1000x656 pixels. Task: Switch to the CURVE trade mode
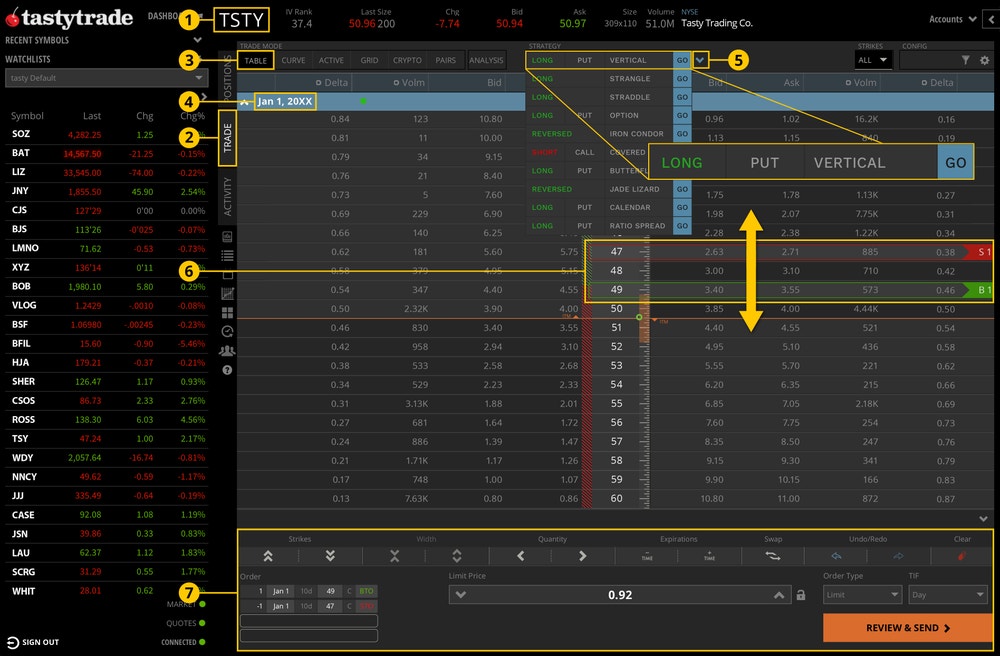click(293, 60)
